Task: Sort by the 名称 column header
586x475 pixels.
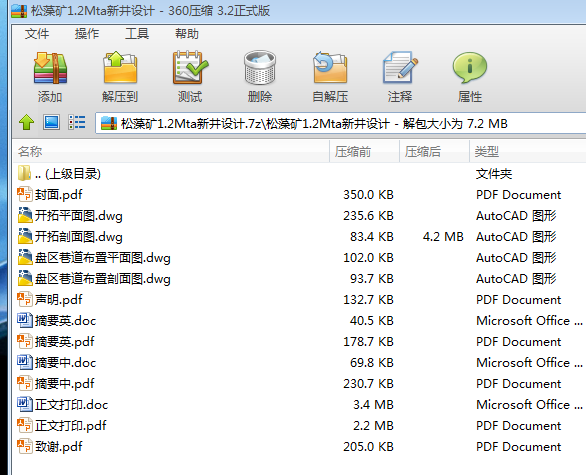Action: (171, 151)
